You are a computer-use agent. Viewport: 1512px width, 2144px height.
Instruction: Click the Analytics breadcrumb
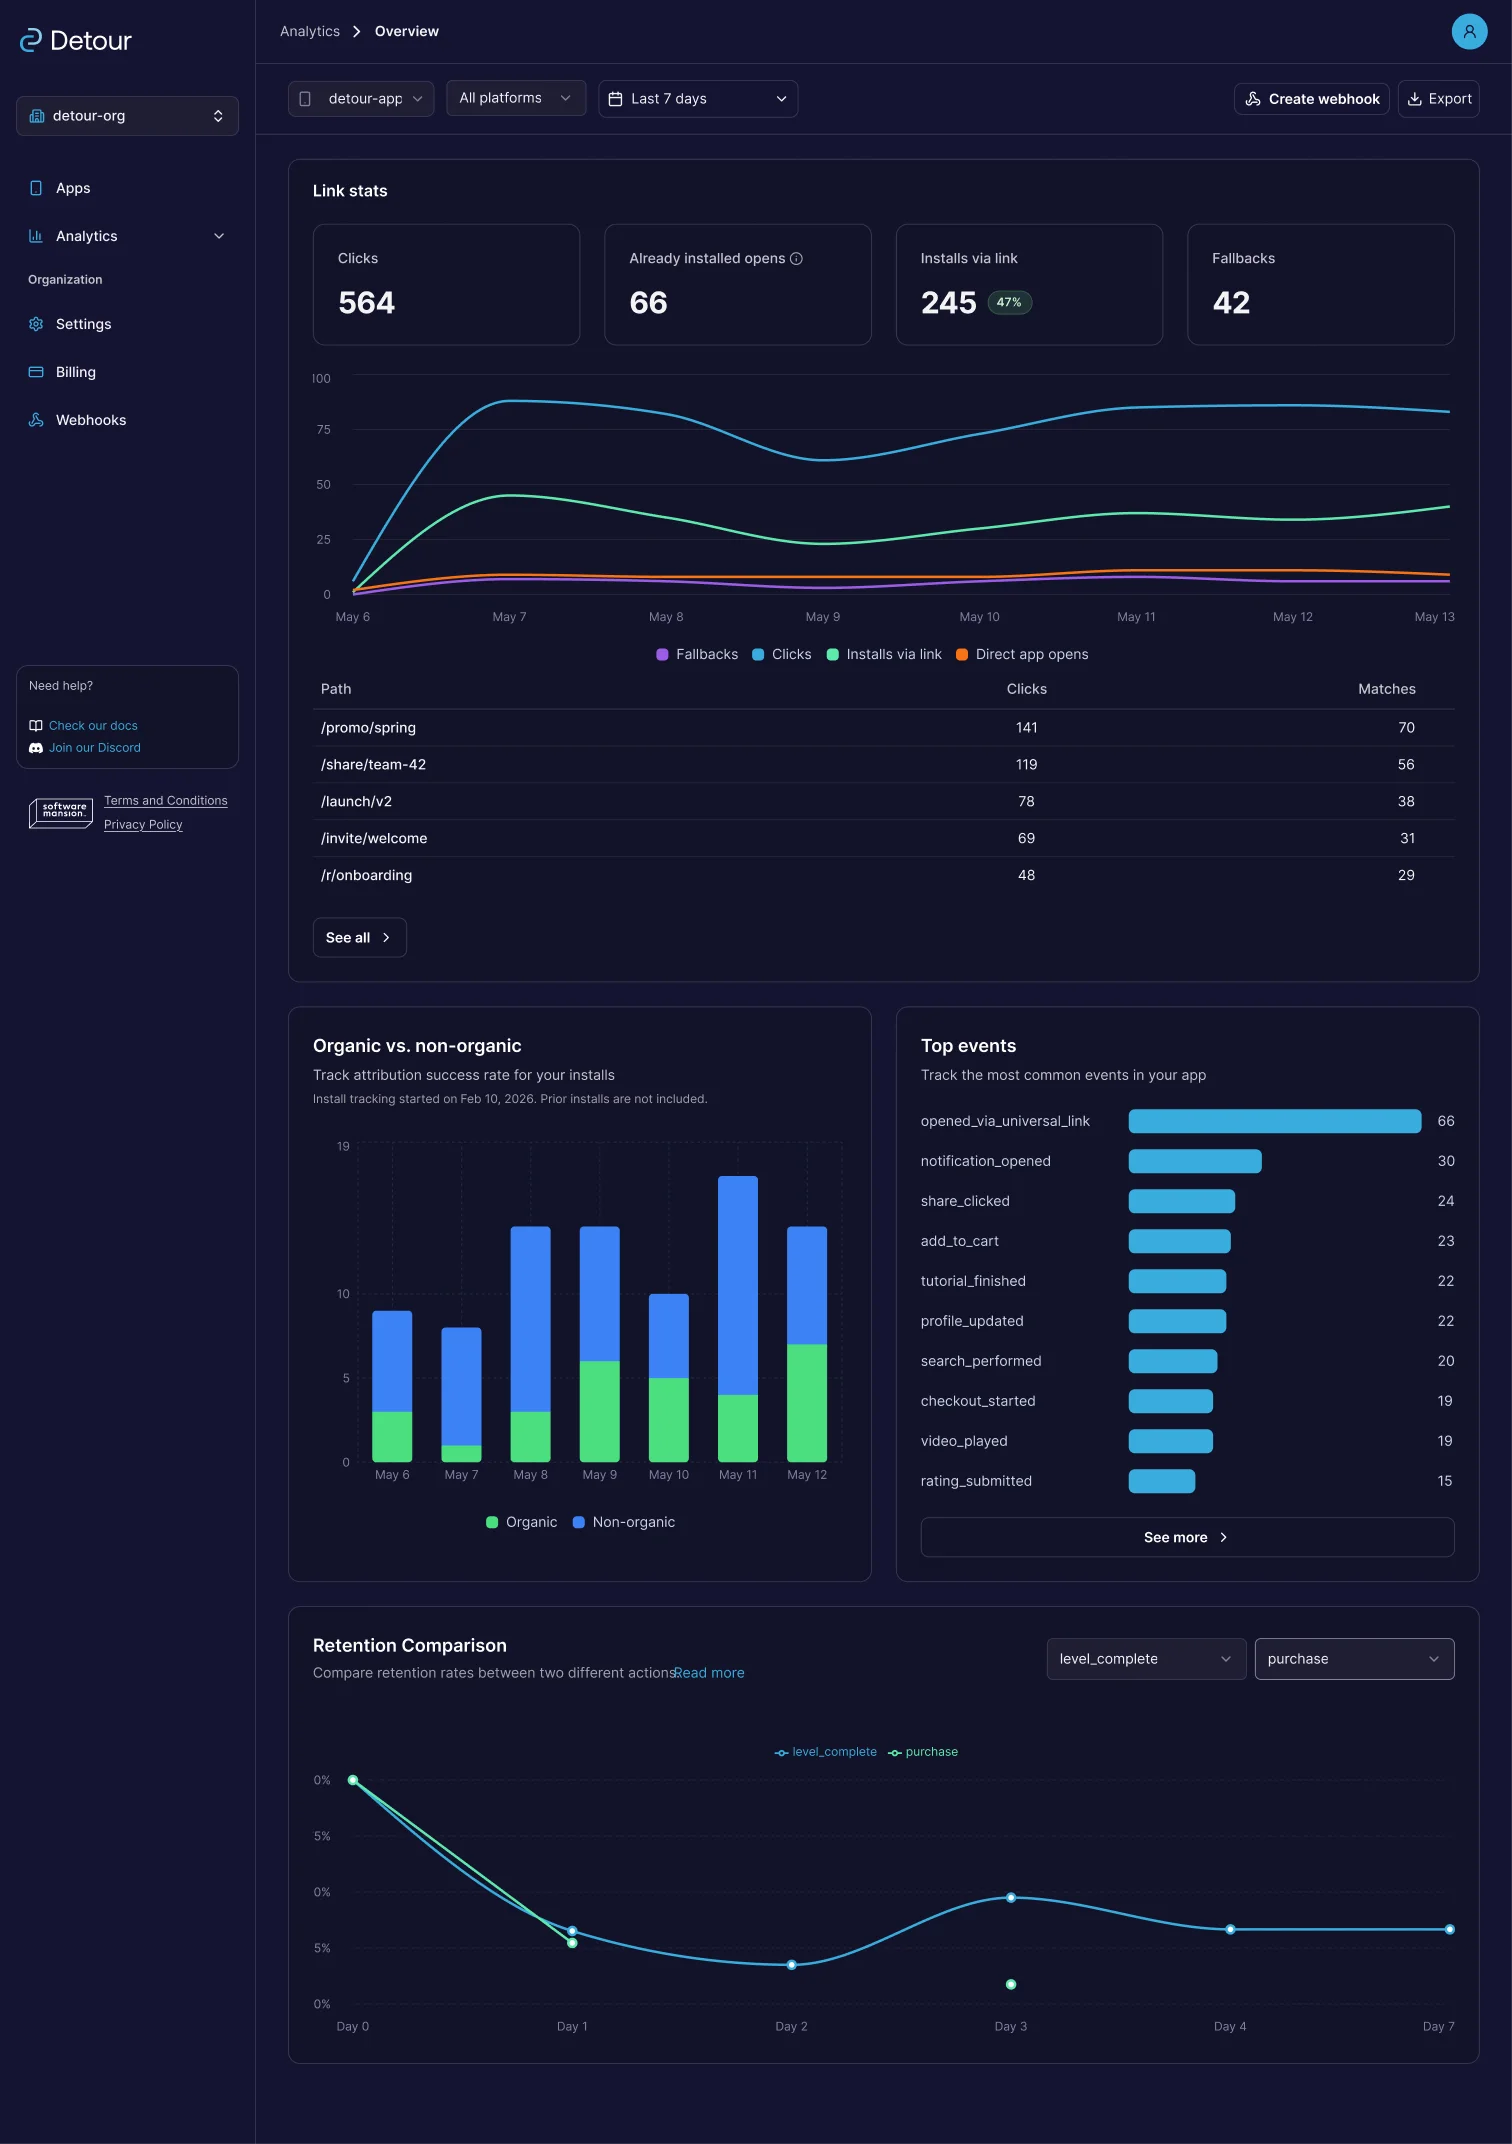click(x=310, y=32)
